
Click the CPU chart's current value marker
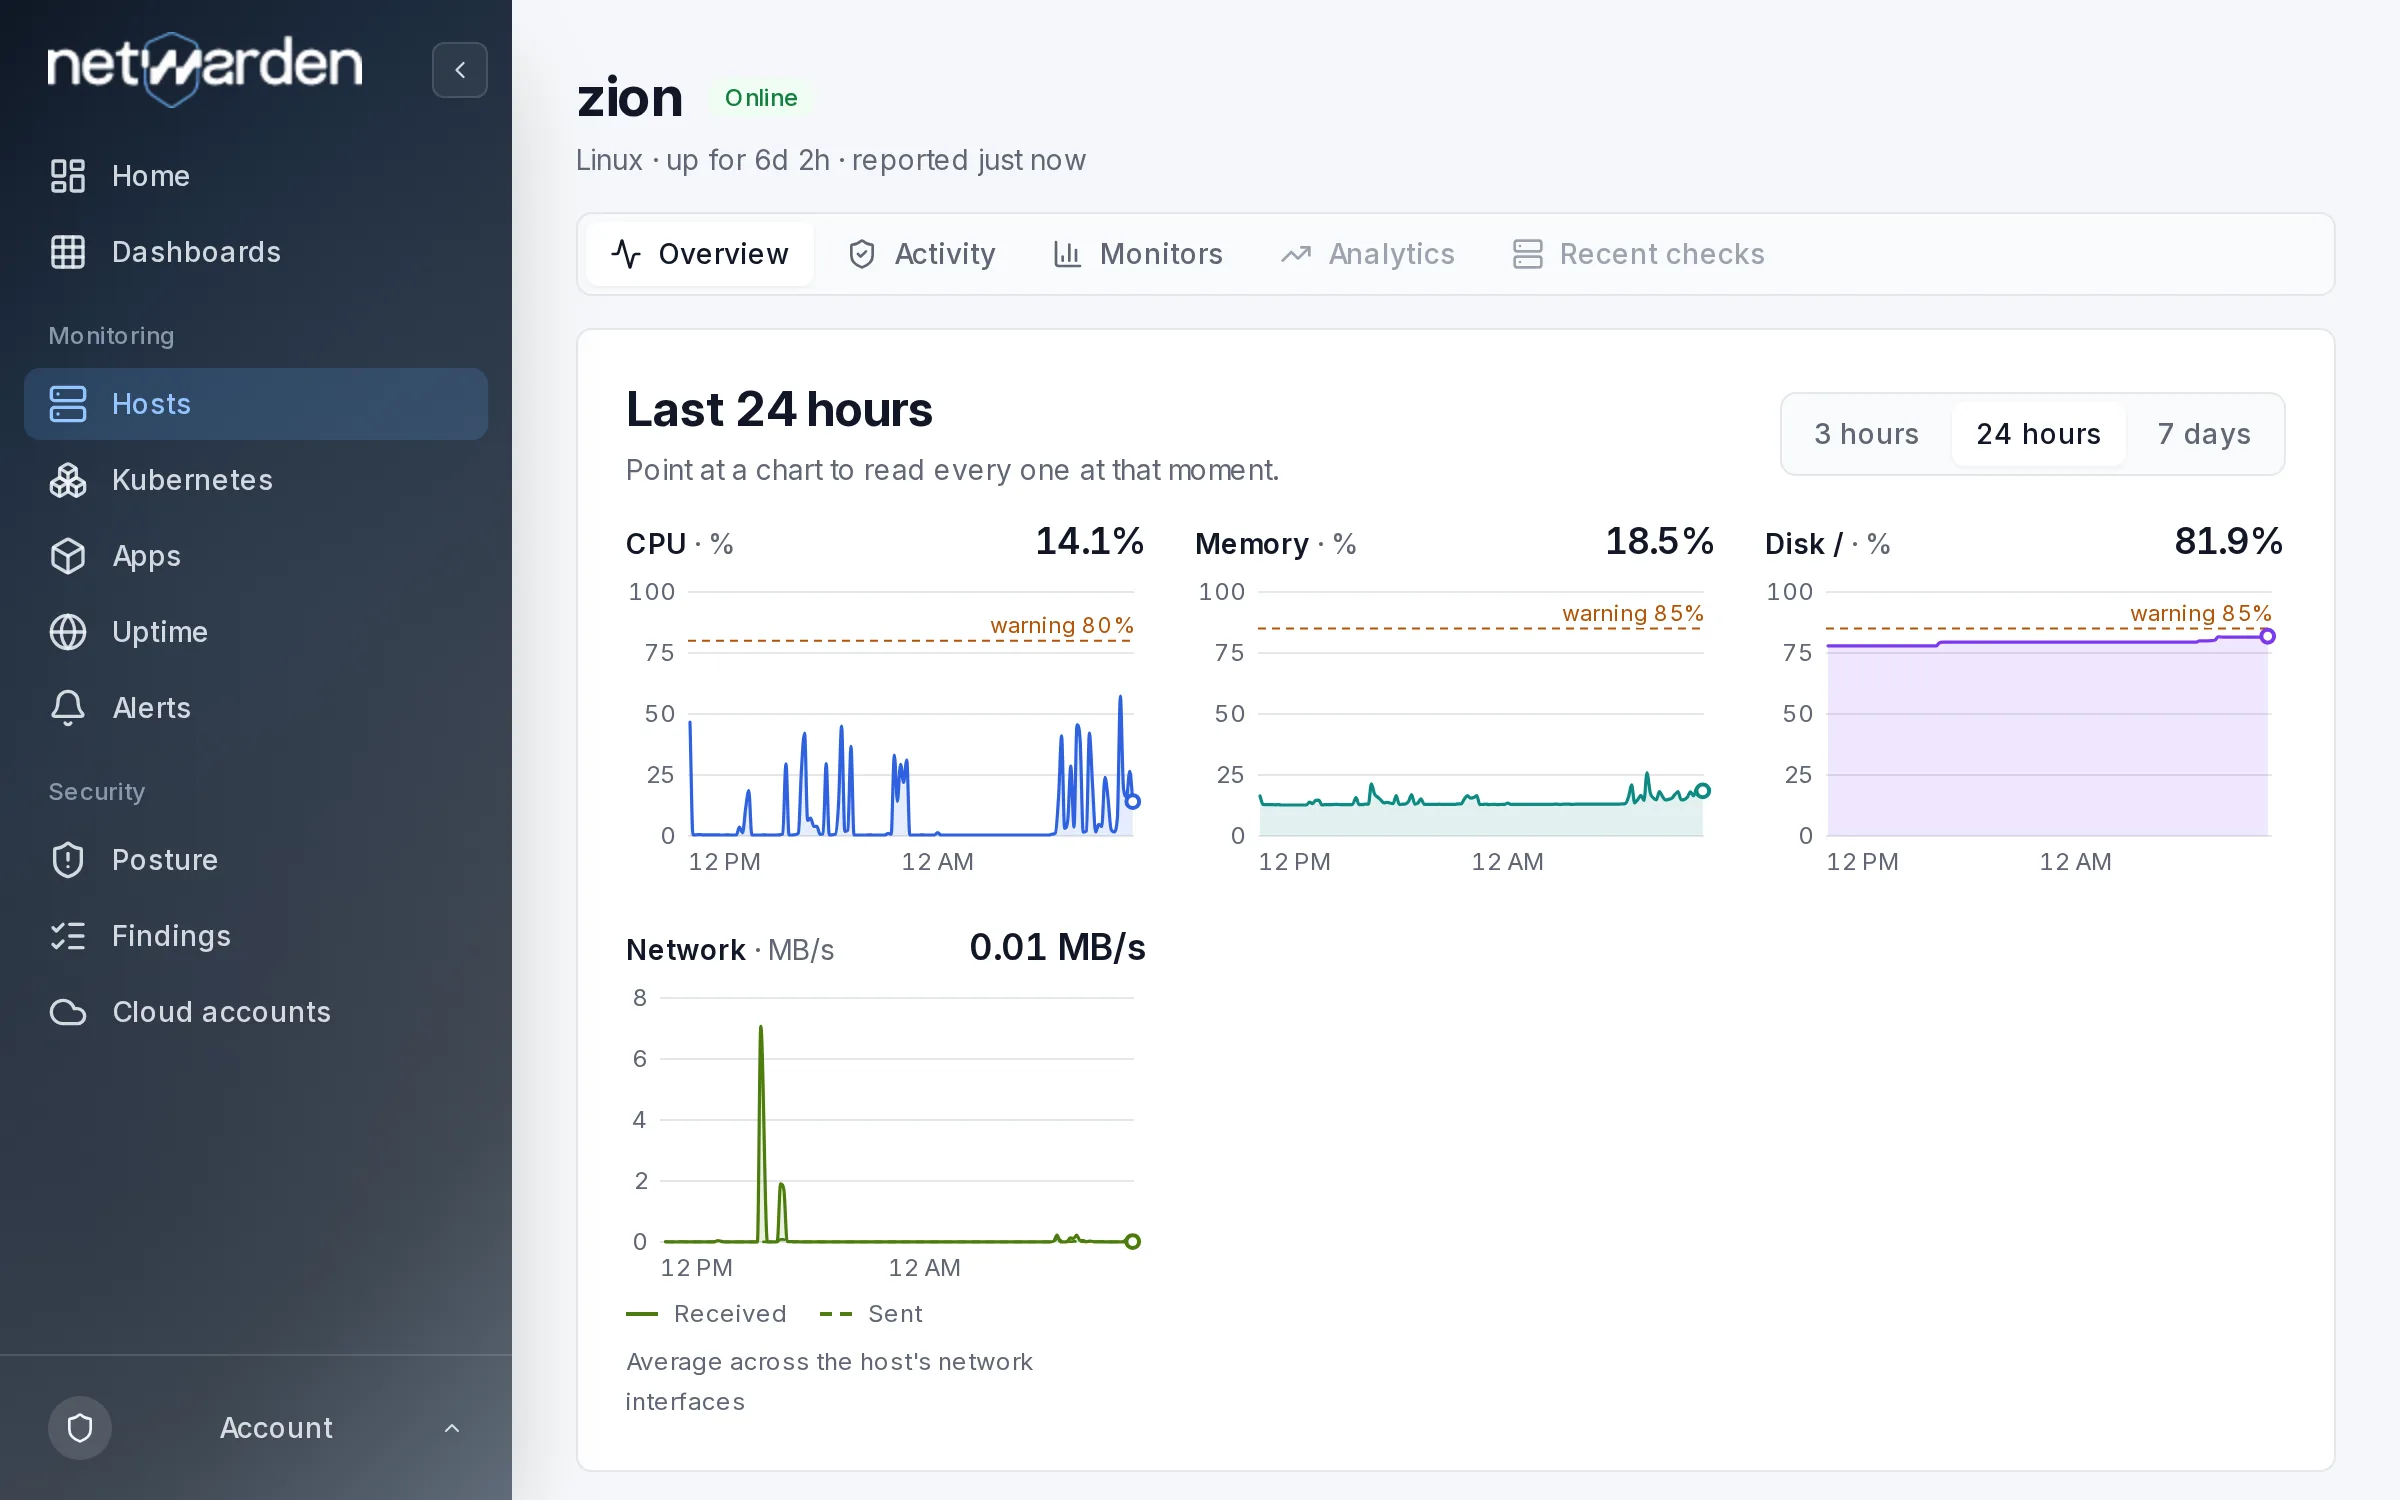[x=1133, y=801]
